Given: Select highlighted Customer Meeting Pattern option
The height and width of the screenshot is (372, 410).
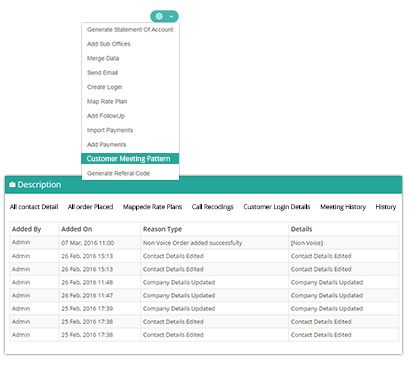Looking at the screenshot, I should (x=130, y=159).
